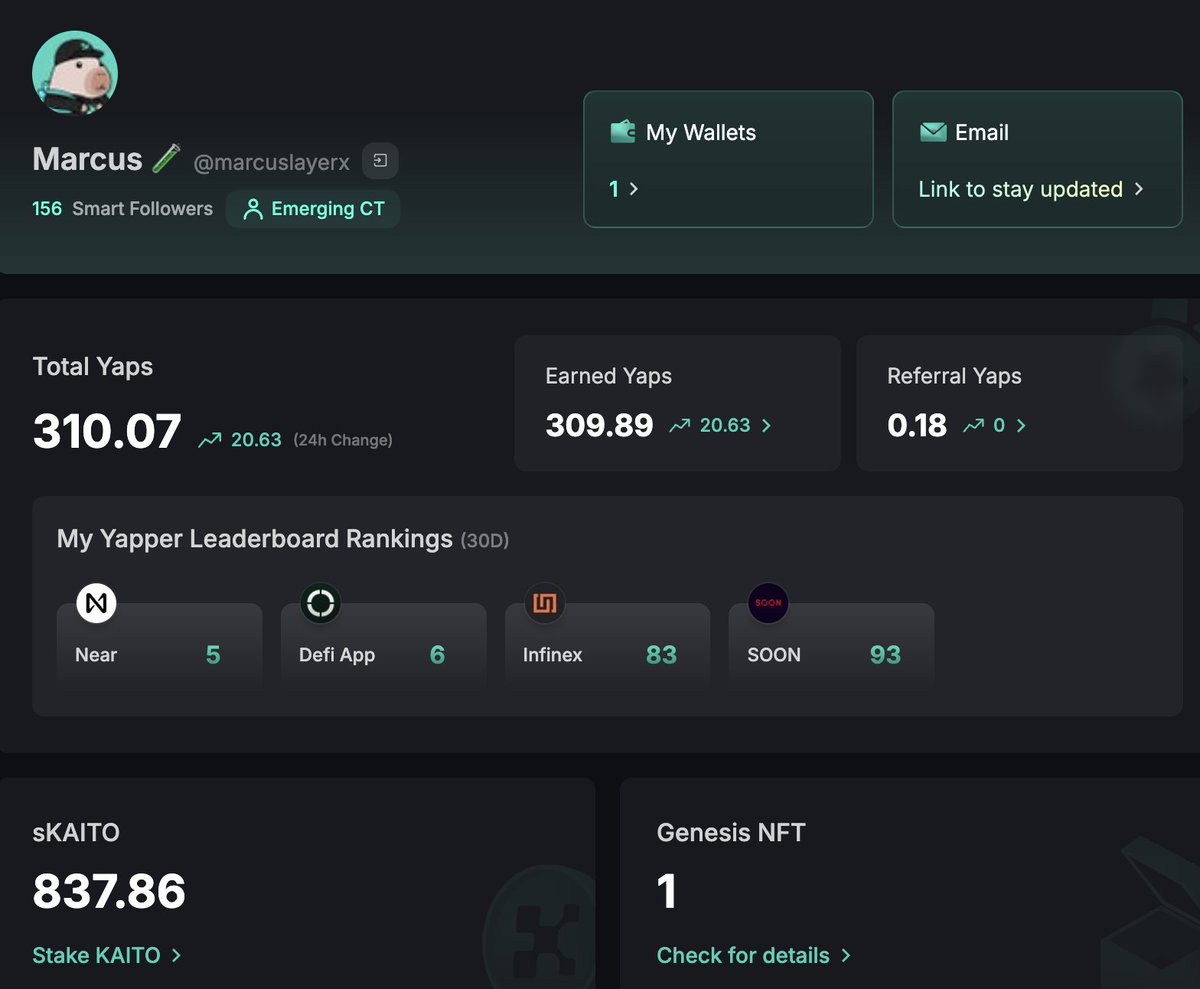Viewport: 1200px width, 989px height.
Task: Click chevron next to Check for details
Action: coord(846,955)
